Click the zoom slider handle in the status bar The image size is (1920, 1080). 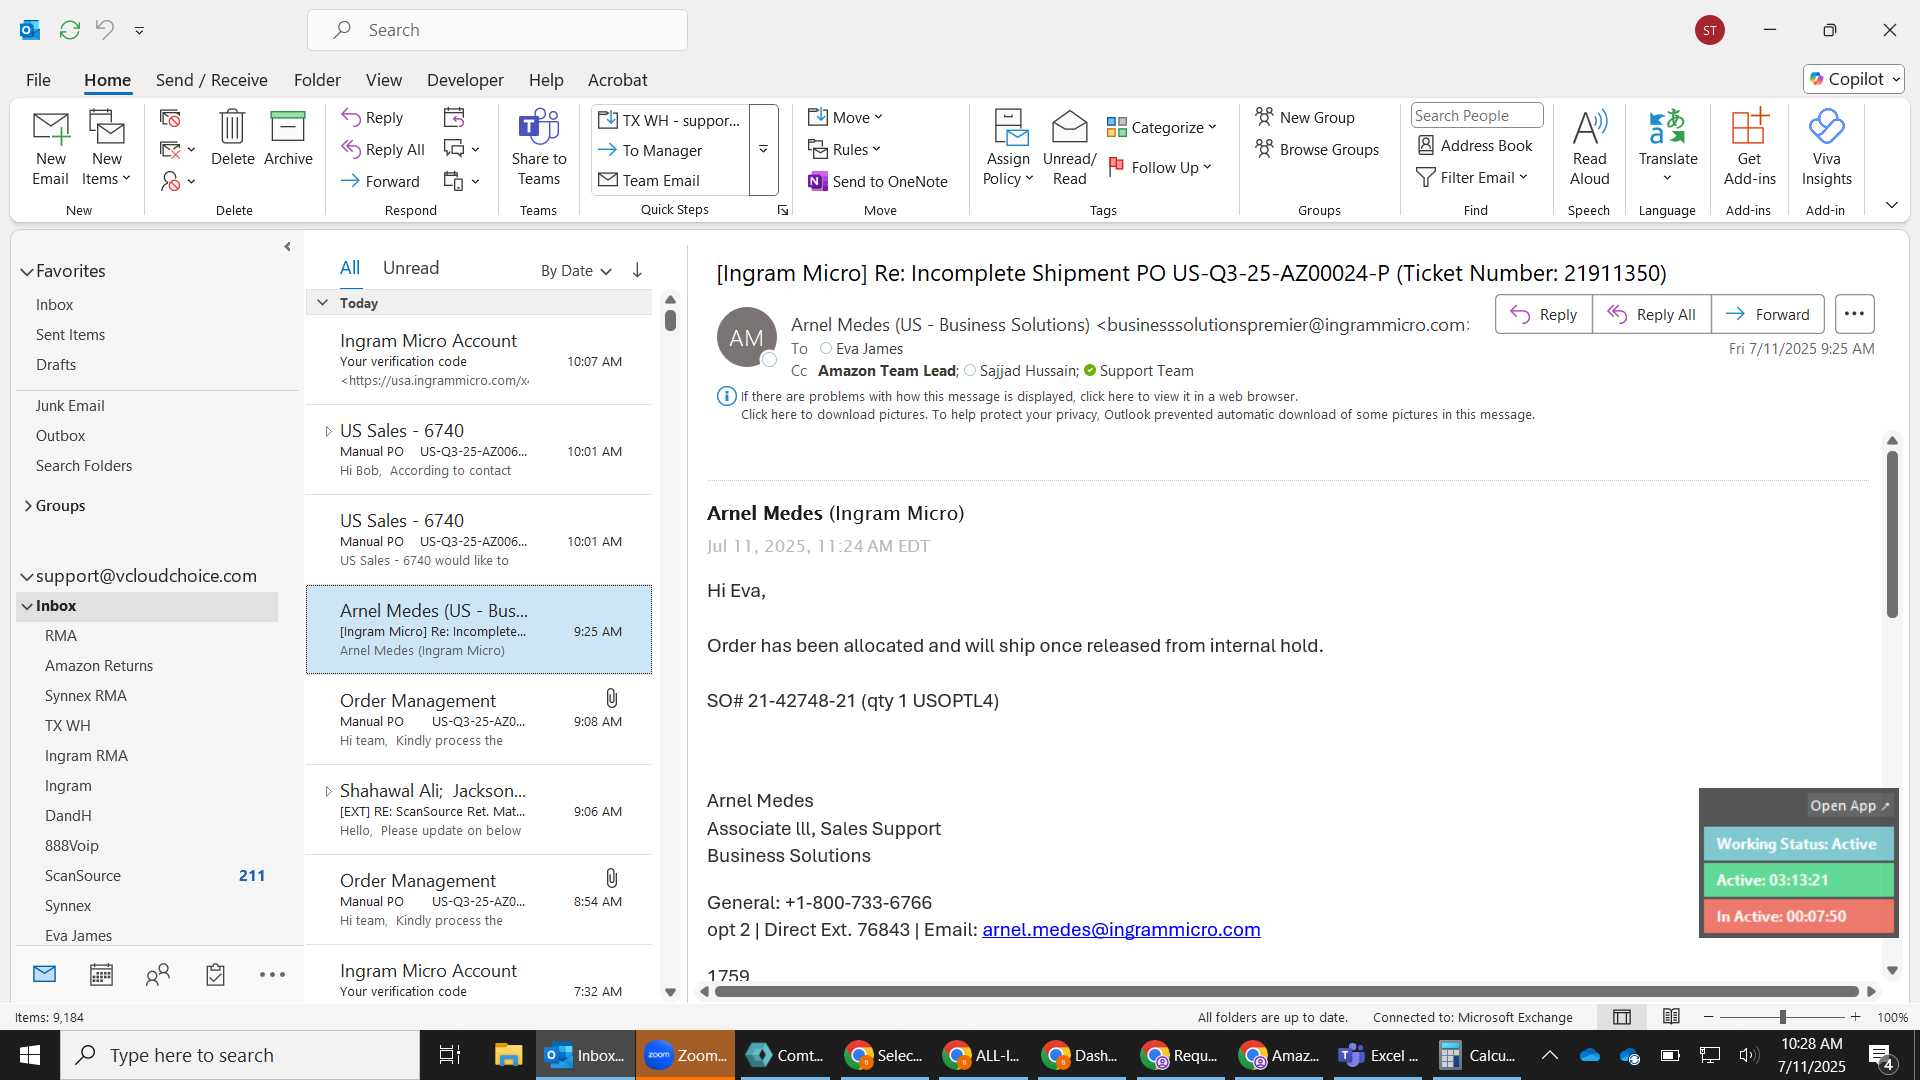1782,1017
